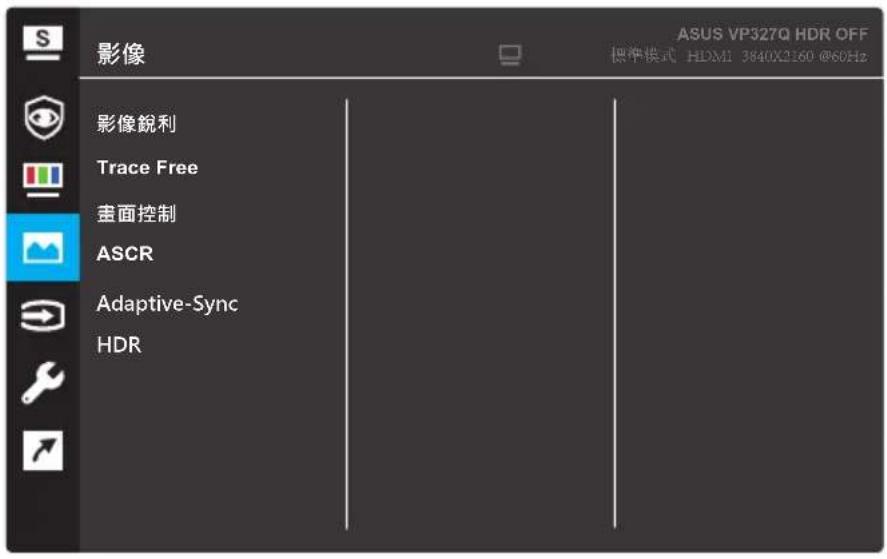Click the ASUS VP327Q HDR OFF label
The height and width of the screenshot is (559, 887).
coord(773,35)
